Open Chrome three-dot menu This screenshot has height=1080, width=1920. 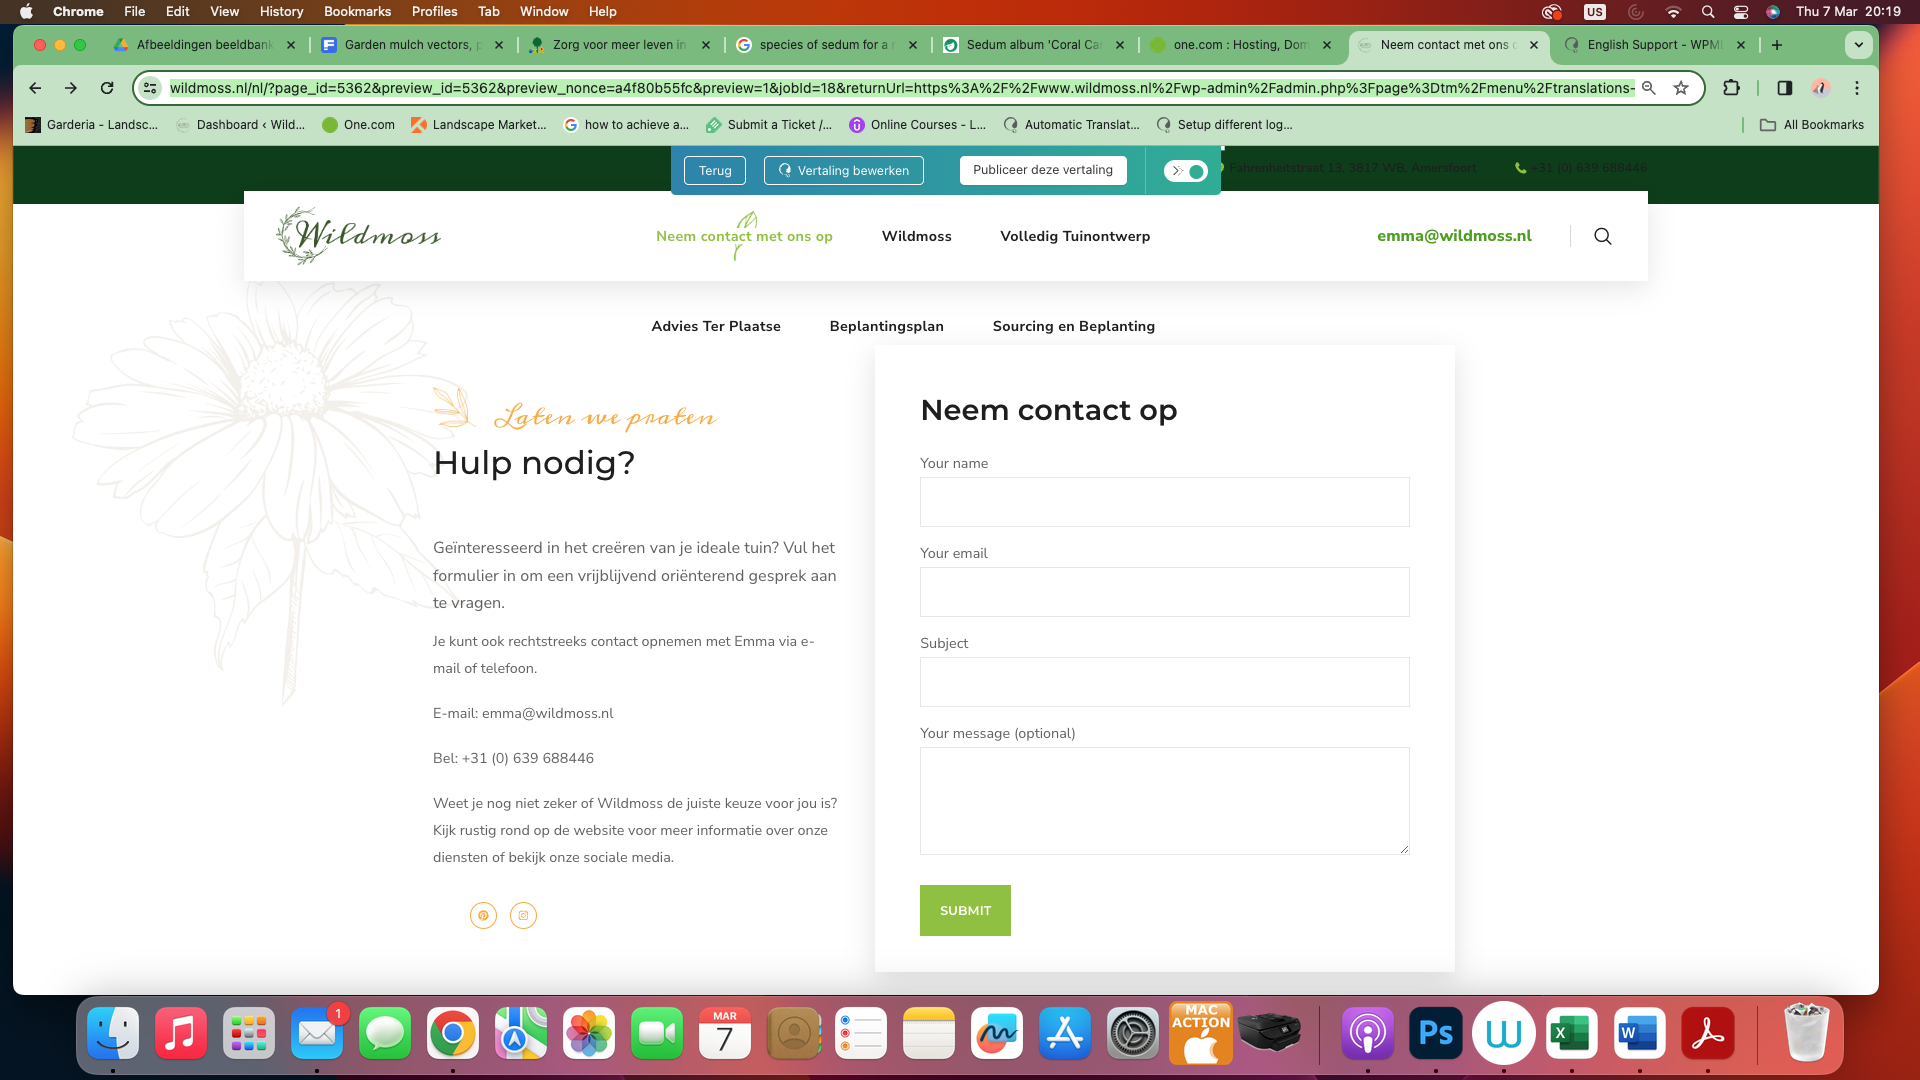[1857, 88]
